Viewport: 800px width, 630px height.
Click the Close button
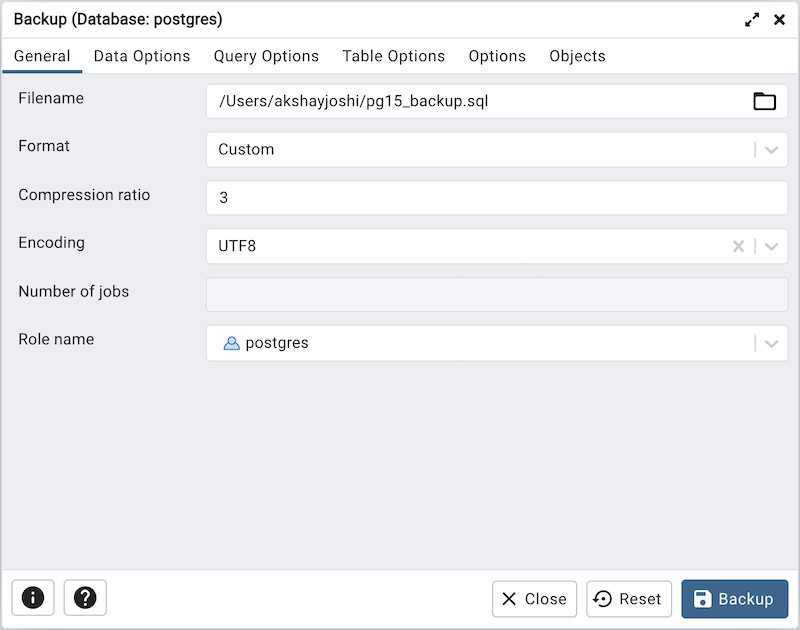point(534,598)
